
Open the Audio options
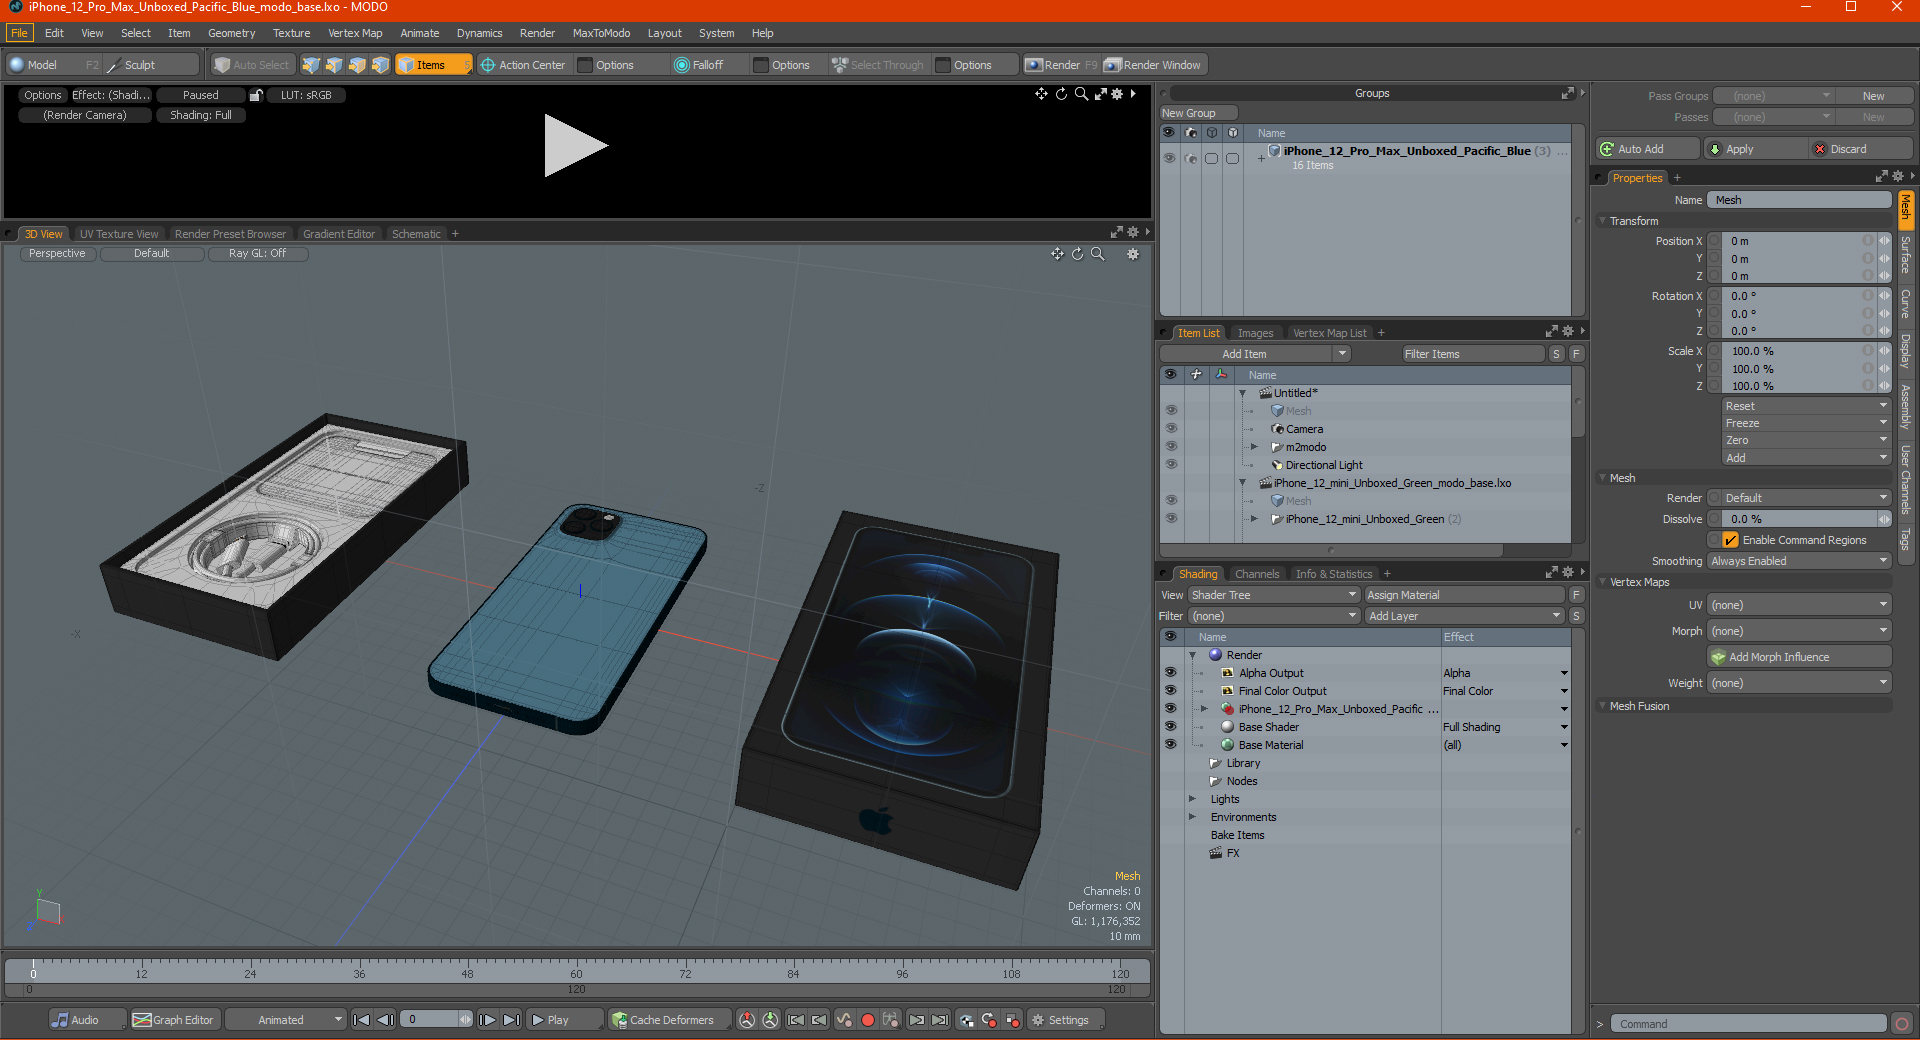pyautogui.click(x=86, y=1020)
